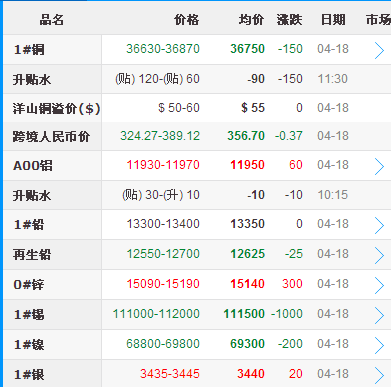
Task: Click average price 69300
Action: coord(247,344)
